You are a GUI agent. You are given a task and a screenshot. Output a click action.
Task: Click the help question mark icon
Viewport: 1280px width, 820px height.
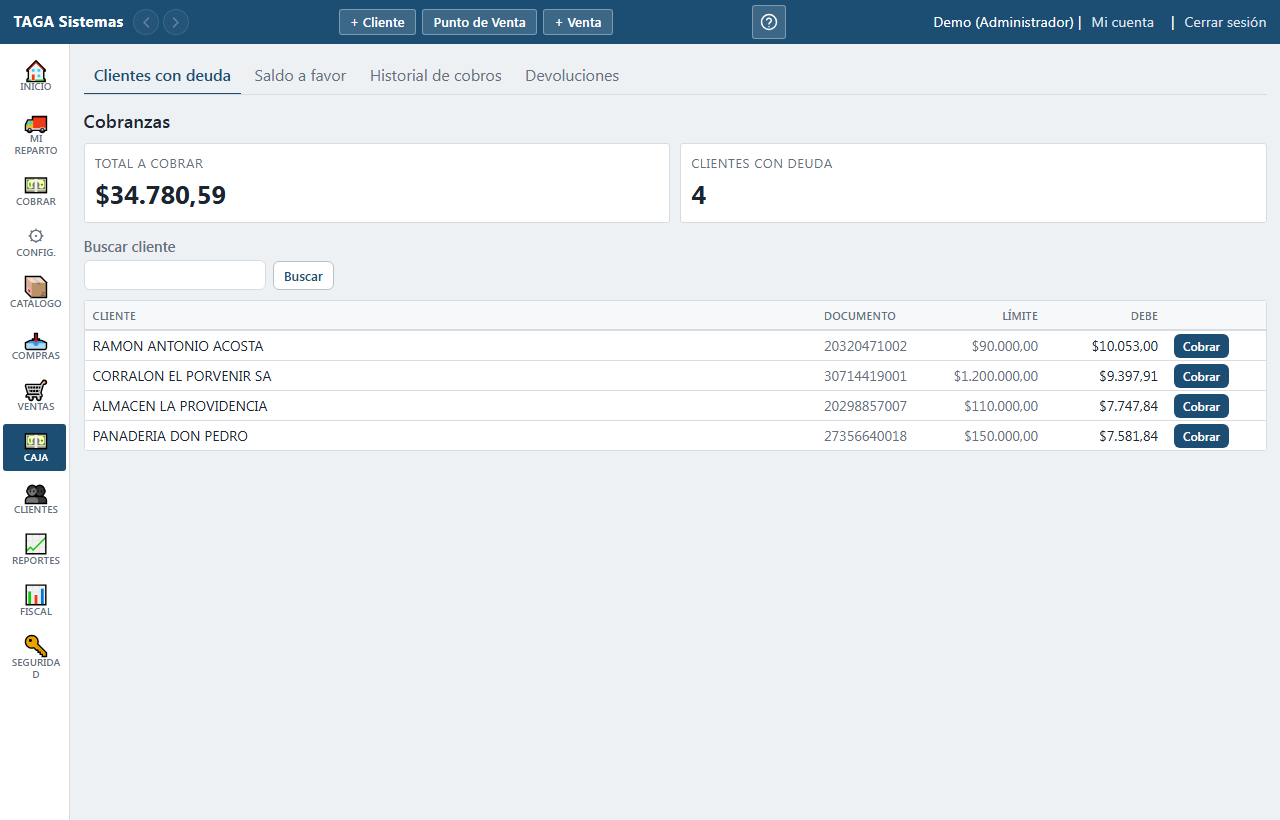(769, 22)
